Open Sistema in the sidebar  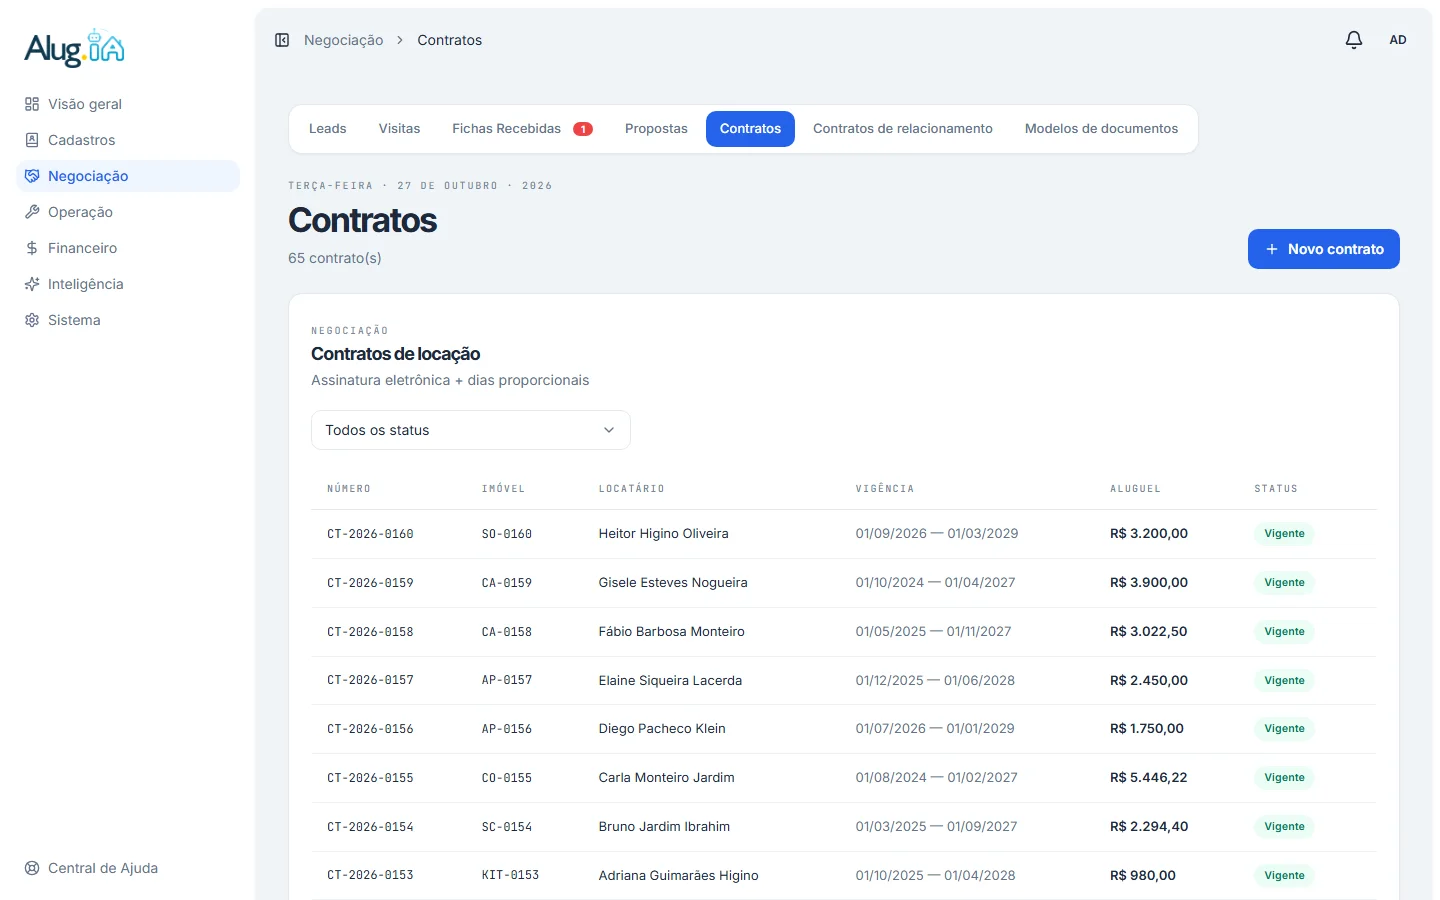tap(128, 320)
